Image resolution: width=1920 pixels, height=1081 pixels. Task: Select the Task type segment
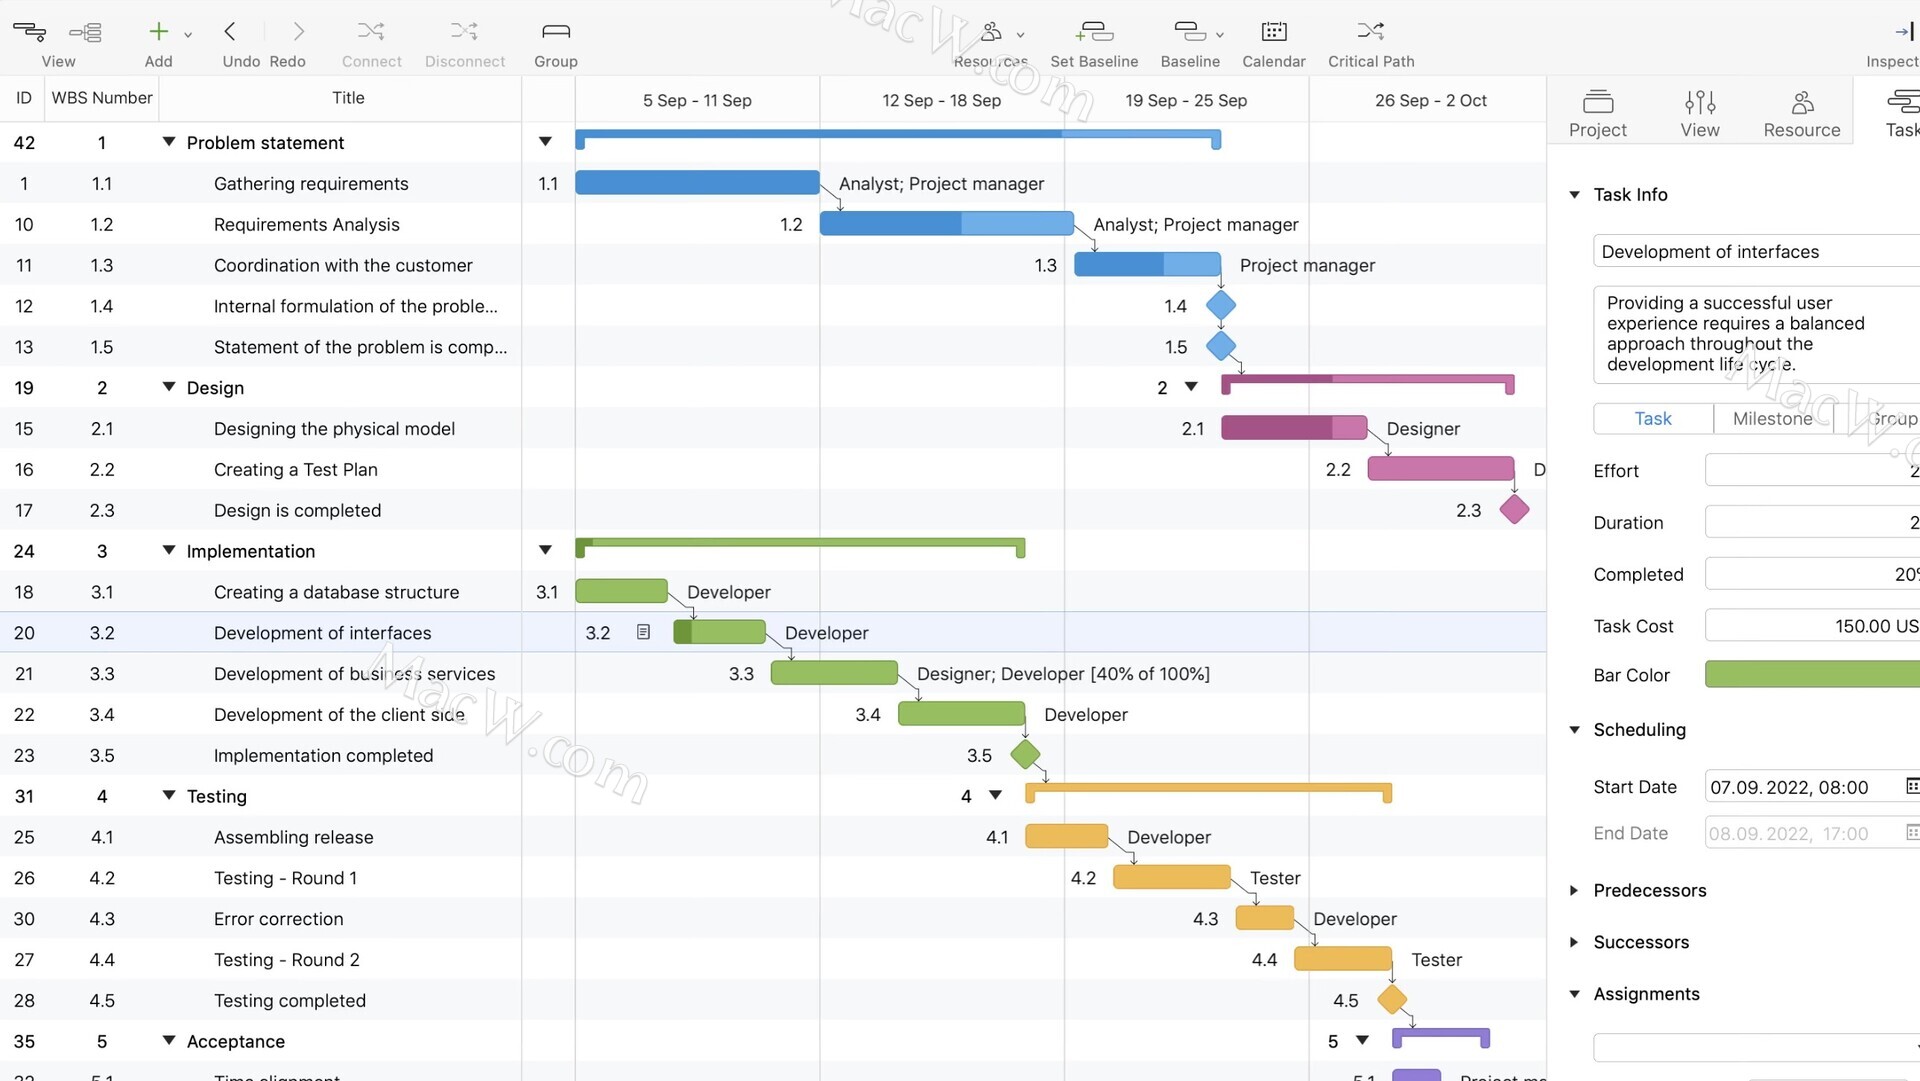pos(1652,418)
